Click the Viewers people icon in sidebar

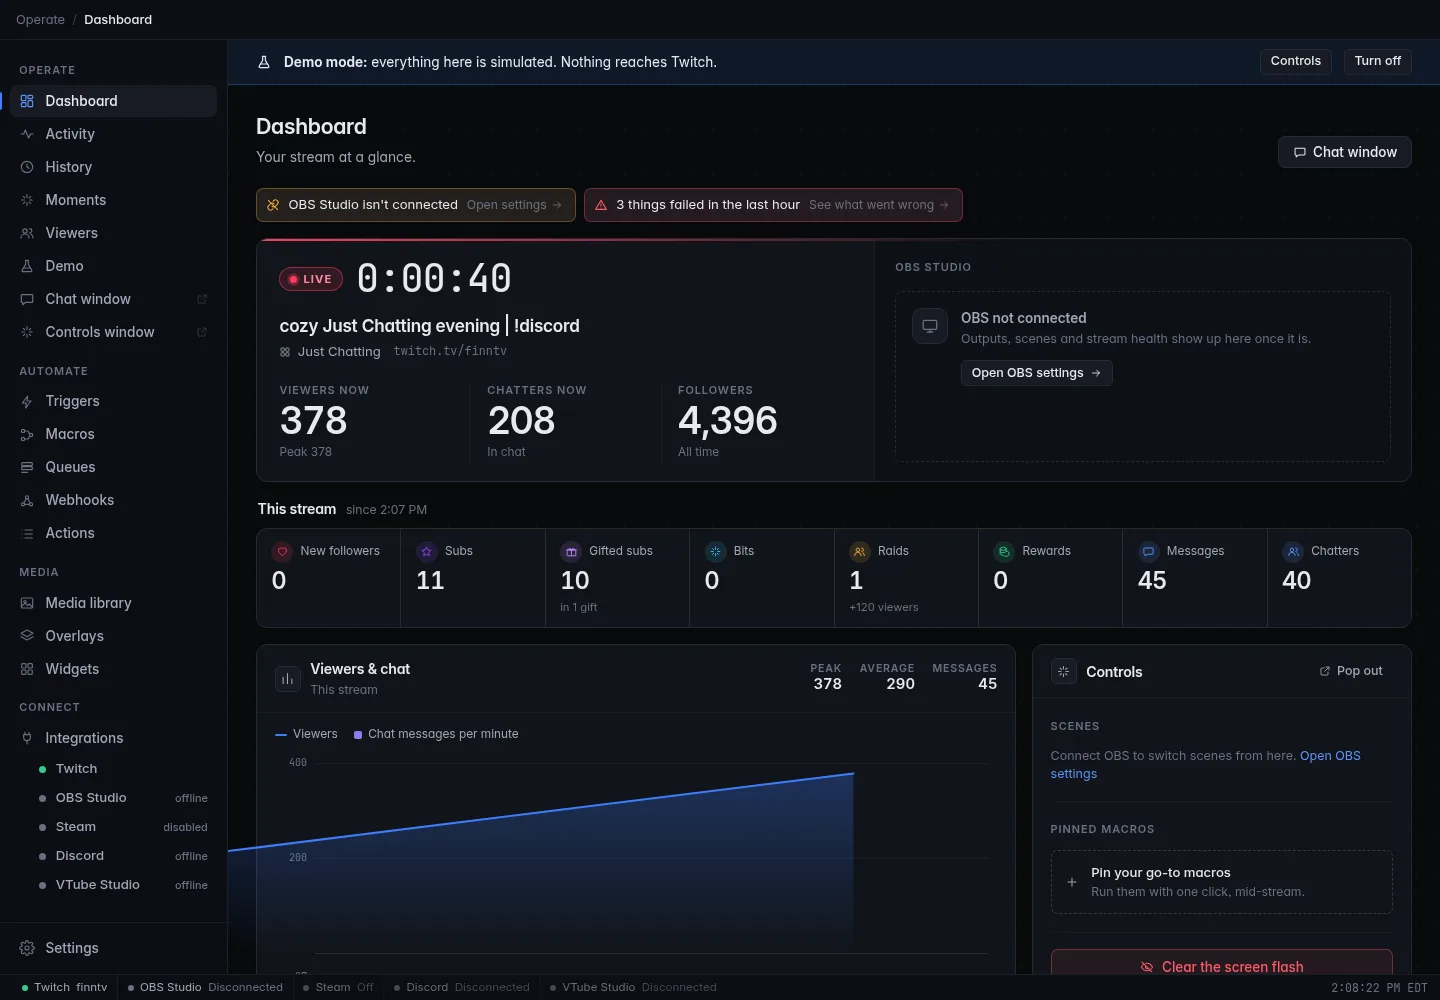(27, 233)
